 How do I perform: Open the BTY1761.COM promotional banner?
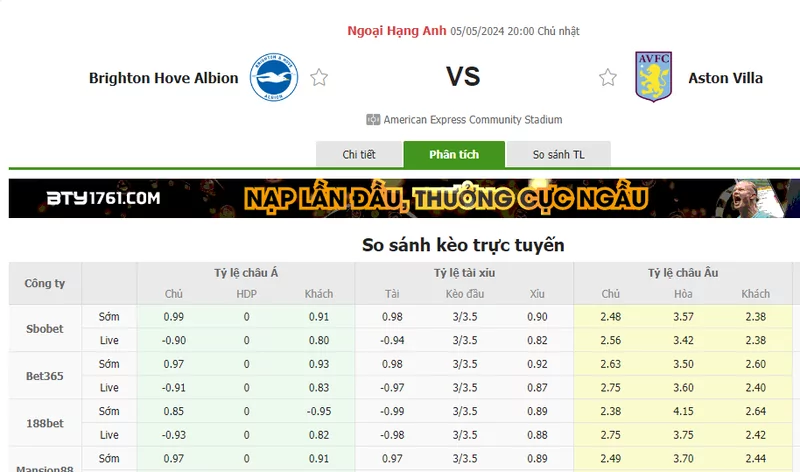pyautogui.click(x=404, y=198)
